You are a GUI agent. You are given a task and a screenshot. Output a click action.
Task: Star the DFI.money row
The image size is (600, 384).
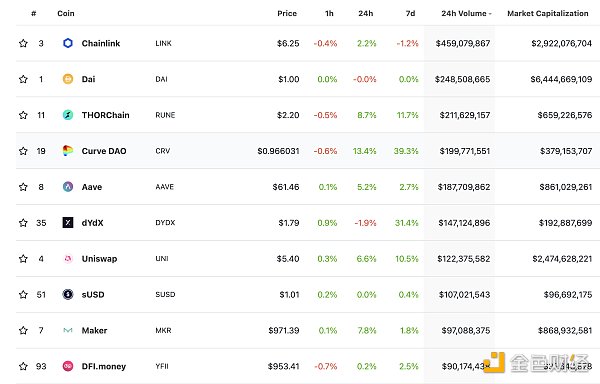[23, 366]
